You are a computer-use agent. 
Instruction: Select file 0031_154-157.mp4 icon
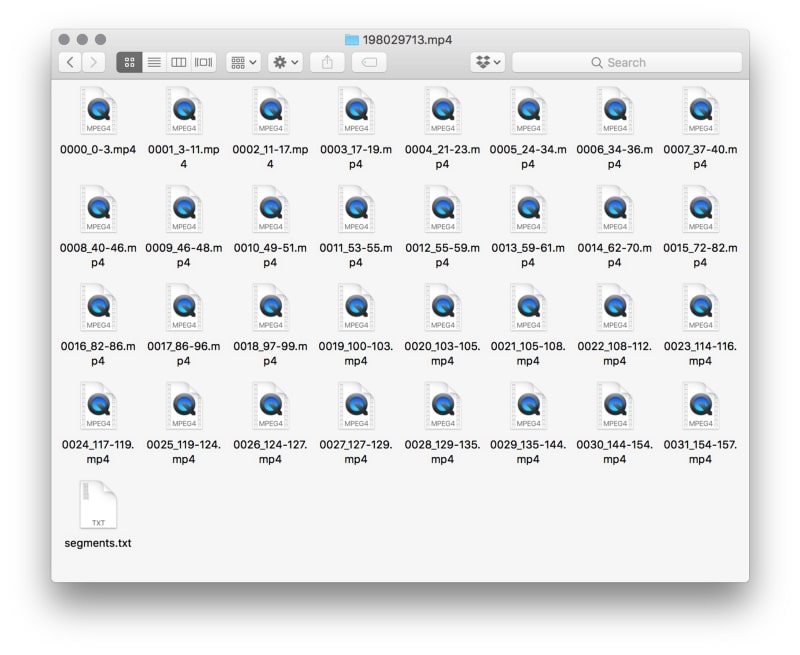[x=701, y=406]
